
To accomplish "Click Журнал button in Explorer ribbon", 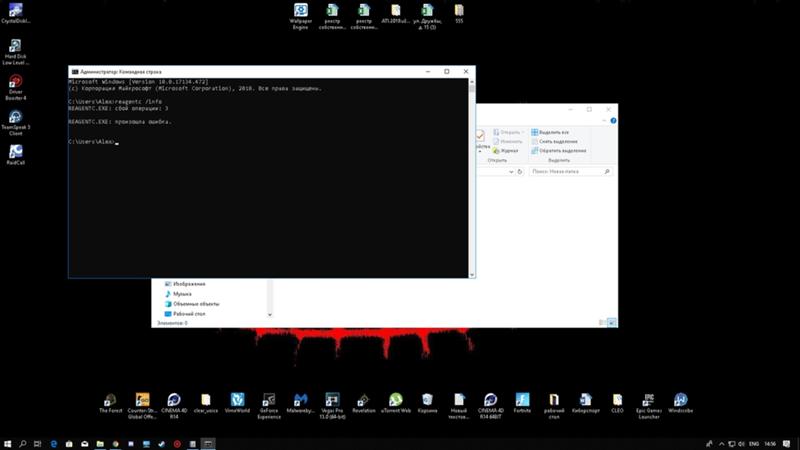I will (506, 151).
